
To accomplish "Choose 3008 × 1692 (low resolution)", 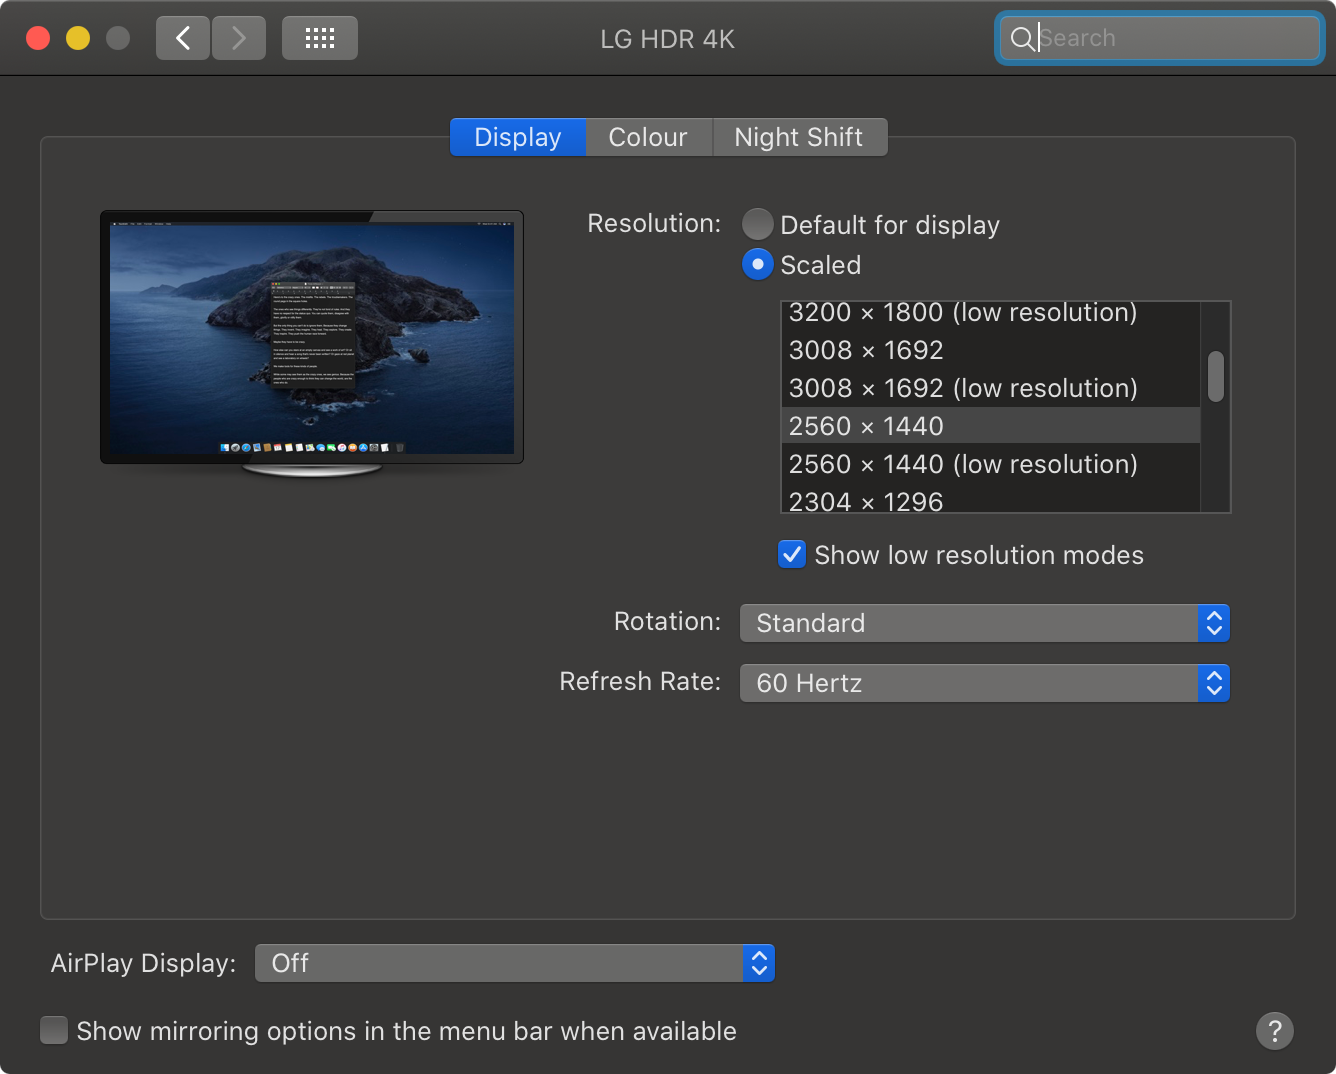I will pyautogui.click(x=991, y=388).
